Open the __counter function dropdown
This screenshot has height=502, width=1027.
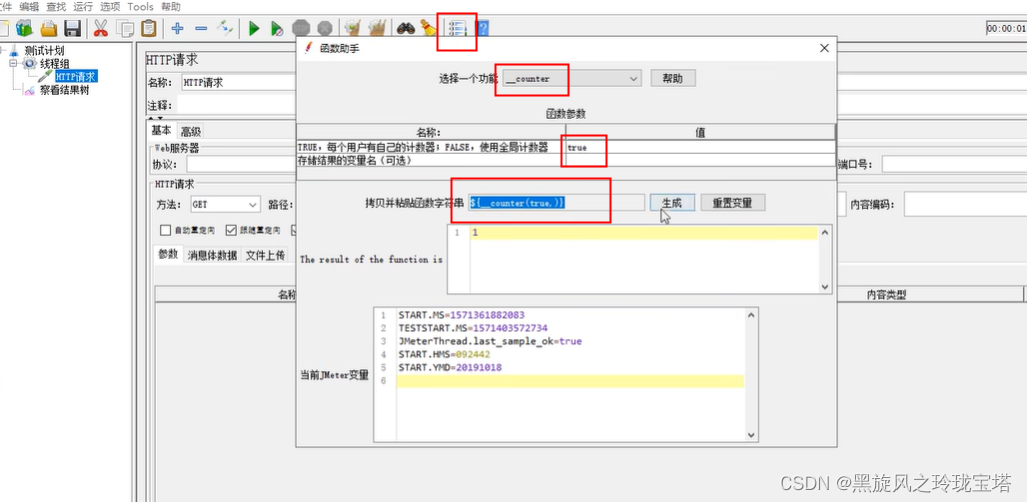click(x=571, y=79)
